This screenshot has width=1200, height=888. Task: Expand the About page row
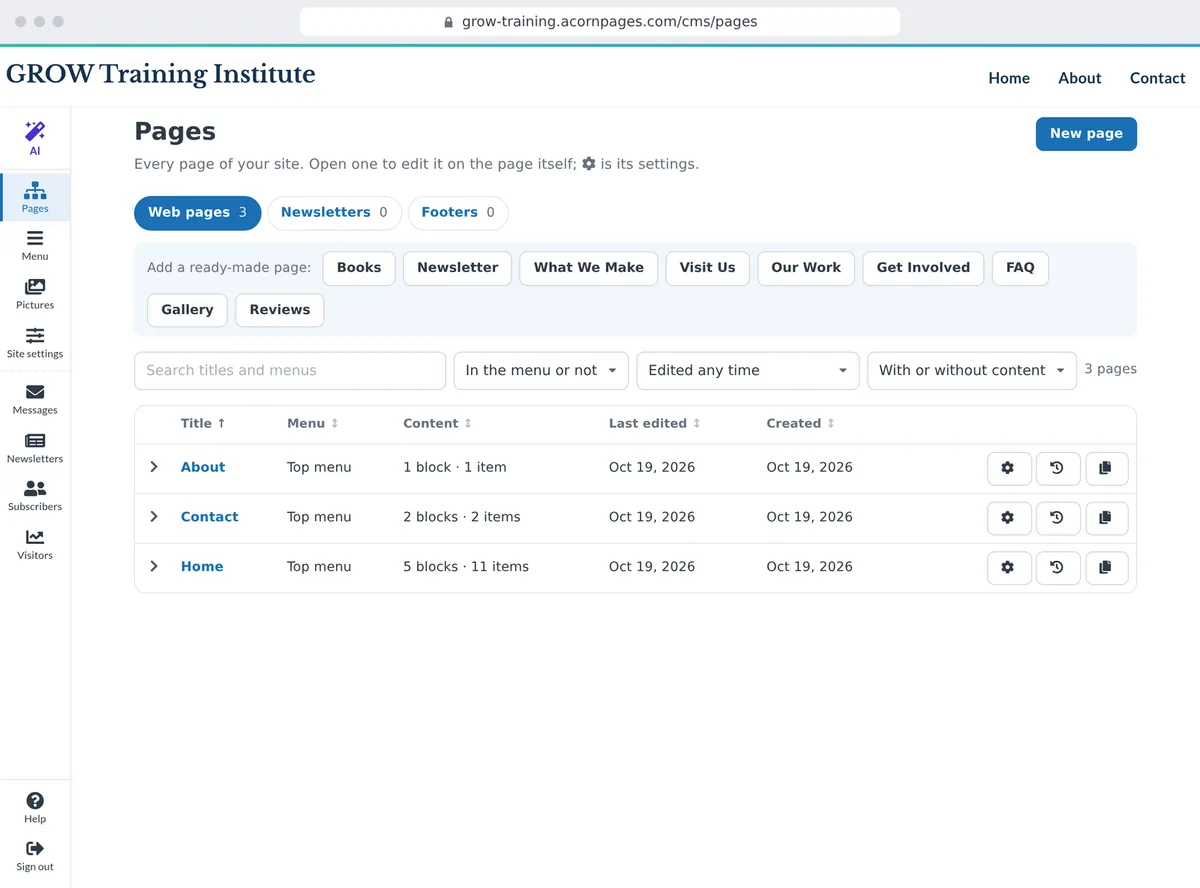[154, 467]
